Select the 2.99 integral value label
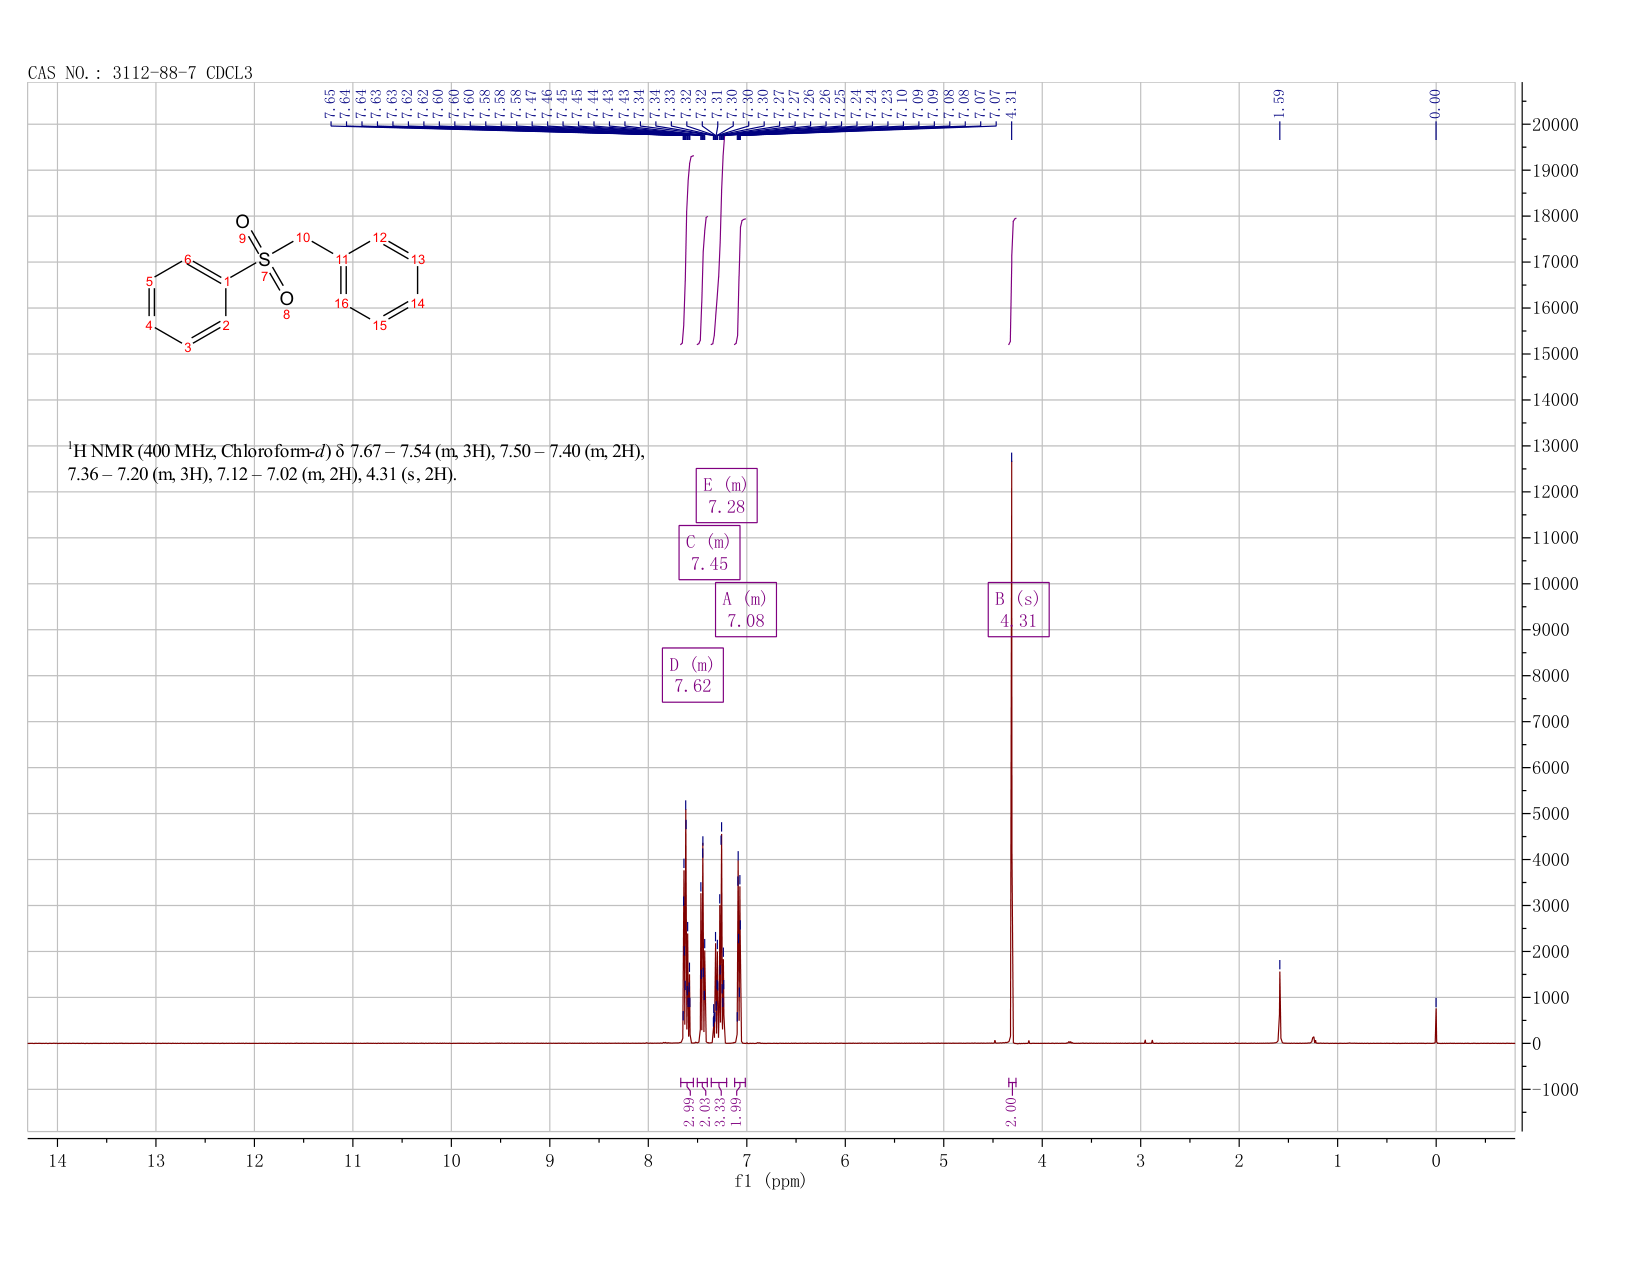This screenshot has width=1650, height=1275. (689, 1110)
